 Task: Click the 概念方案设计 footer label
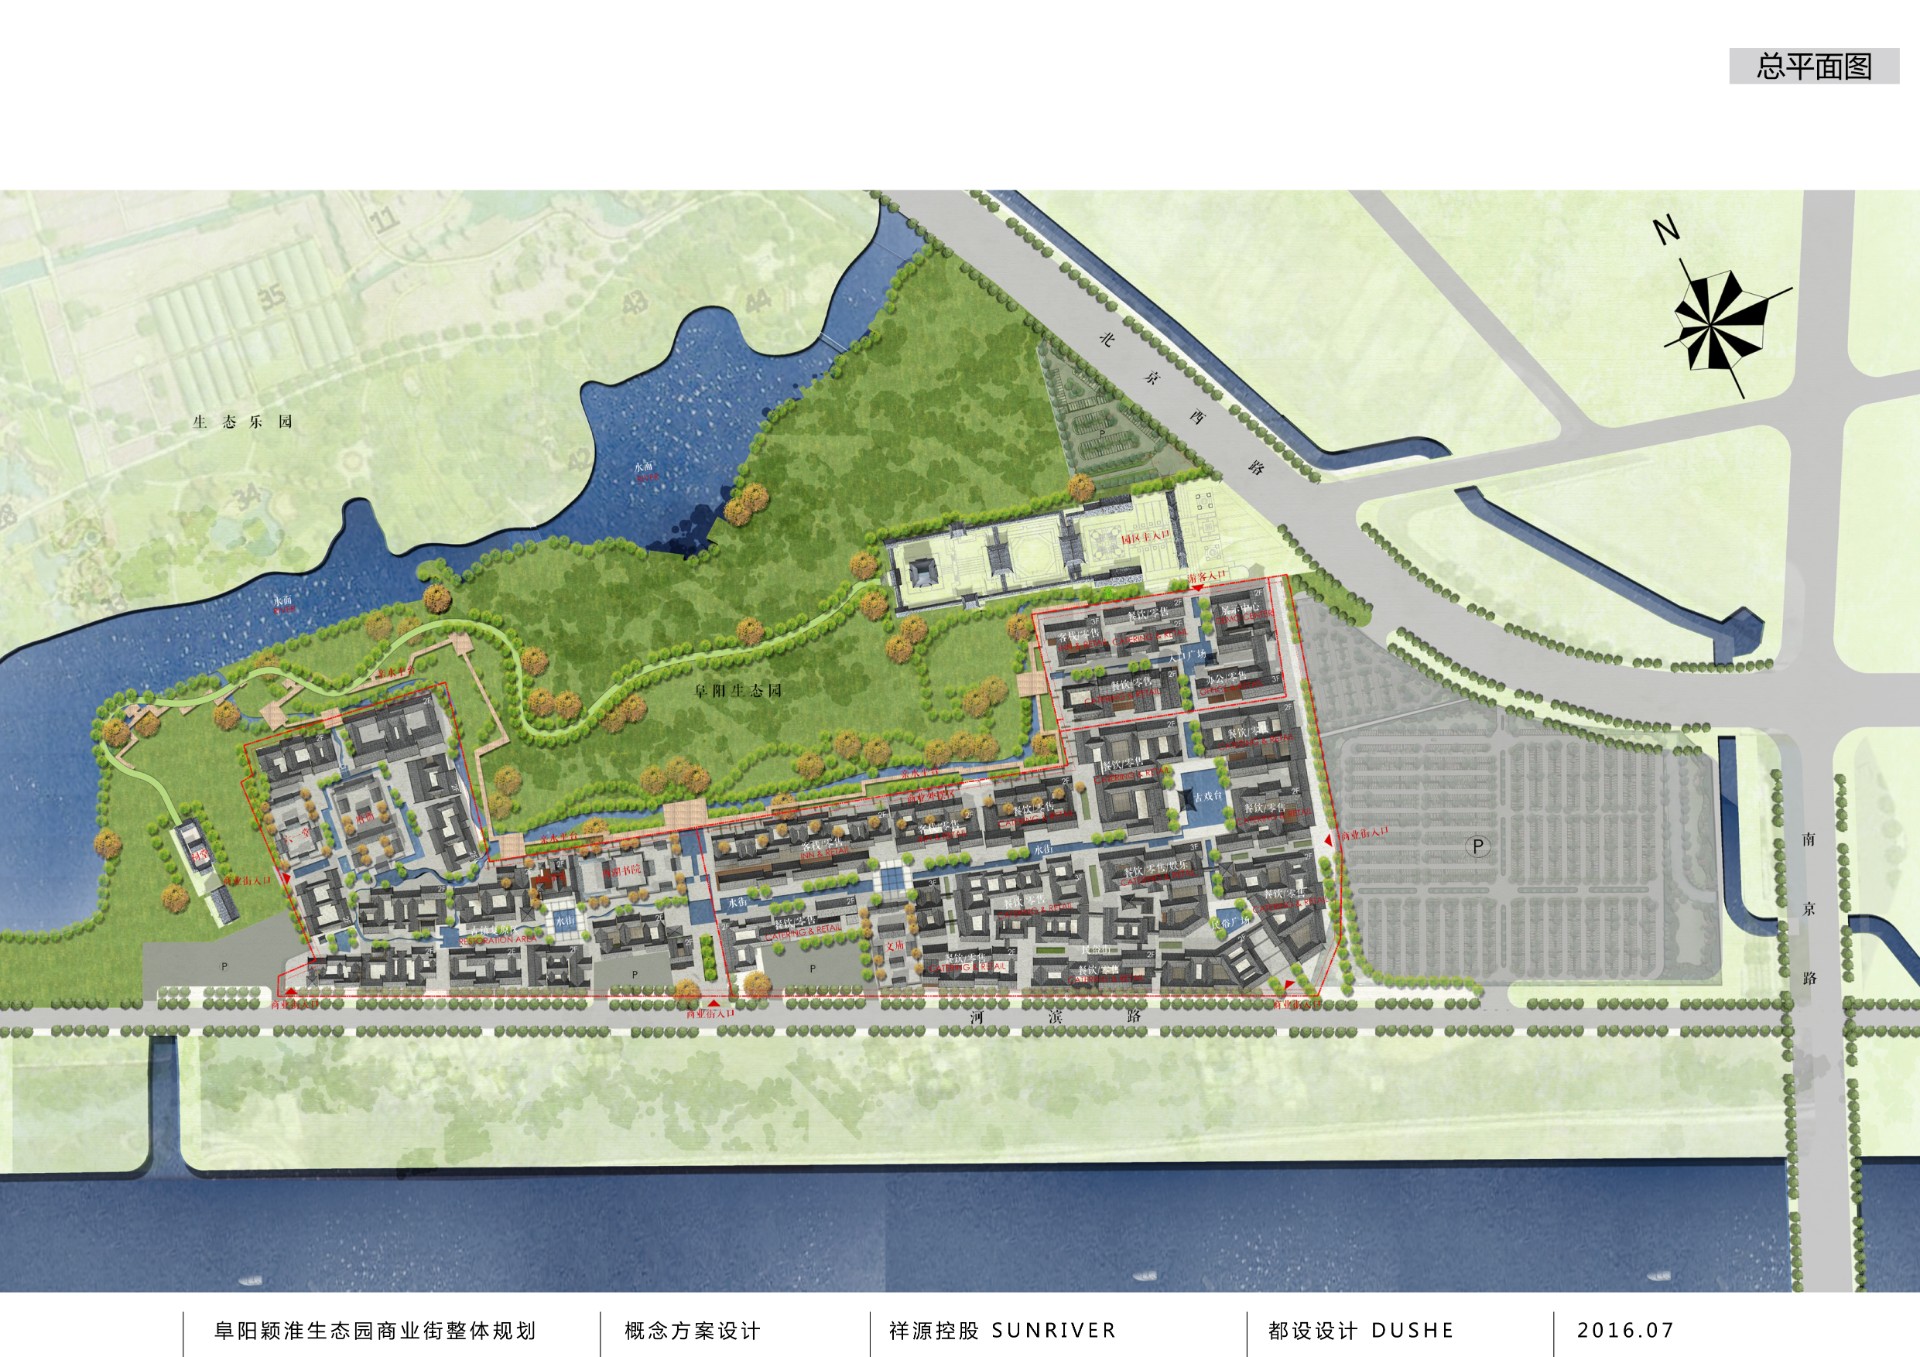pyautogui.click(x=692, y=1331)
